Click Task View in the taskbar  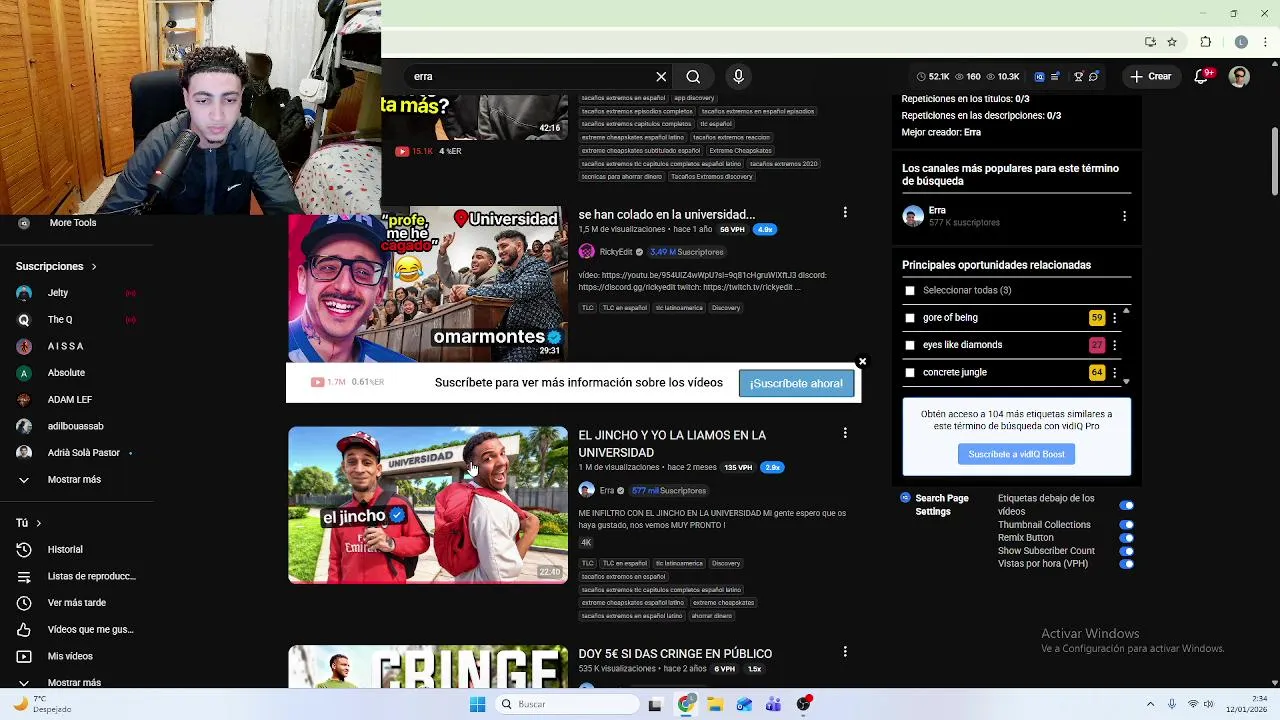(655, 704)
